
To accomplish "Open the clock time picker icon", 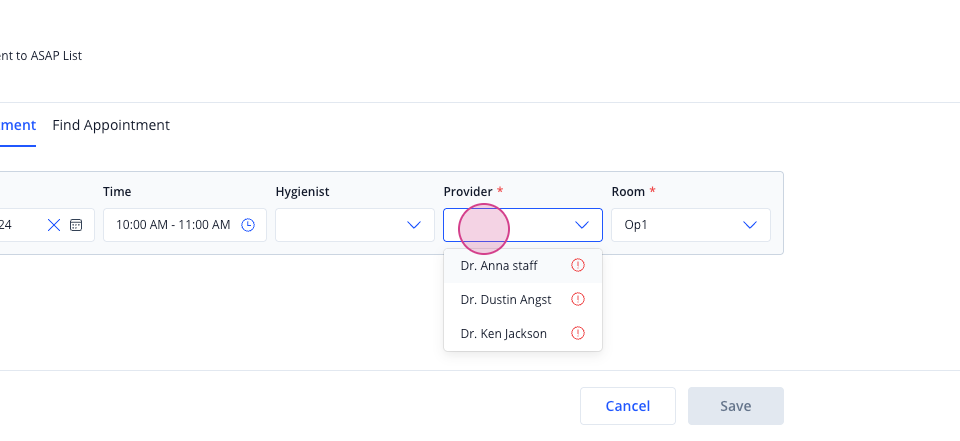I will coord(247,225).
